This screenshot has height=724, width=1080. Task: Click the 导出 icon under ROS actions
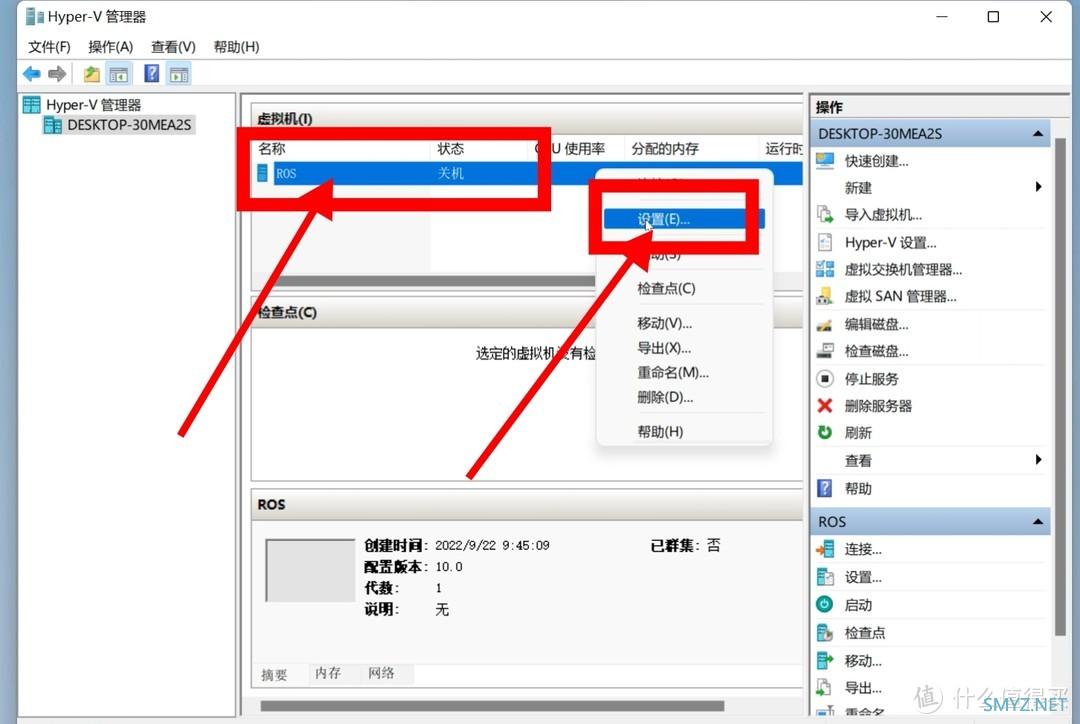click(x=824, y=687)
